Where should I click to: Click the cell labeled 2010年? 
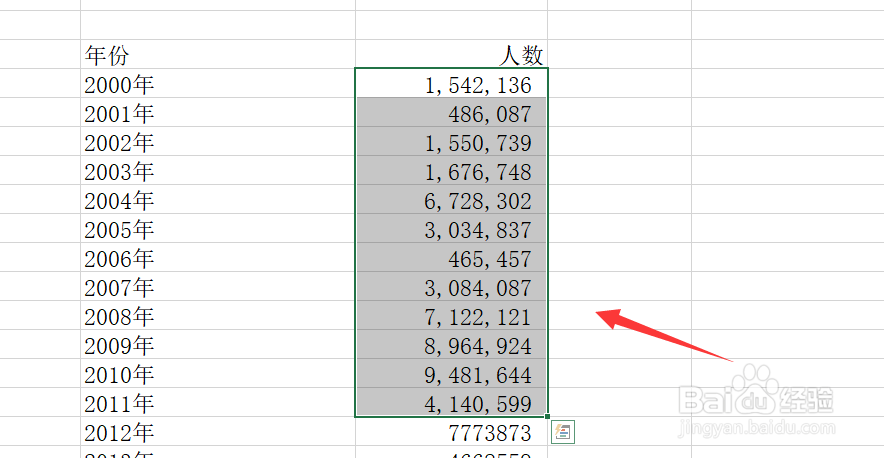(x=218, y=374)
